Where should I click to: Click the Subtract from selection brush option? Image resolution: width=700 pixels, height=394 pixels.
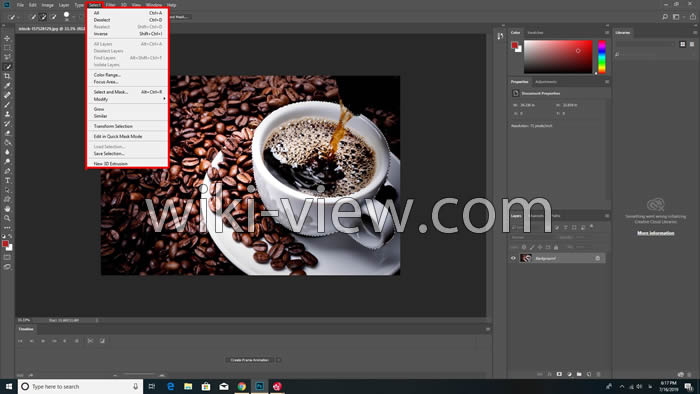54,17
